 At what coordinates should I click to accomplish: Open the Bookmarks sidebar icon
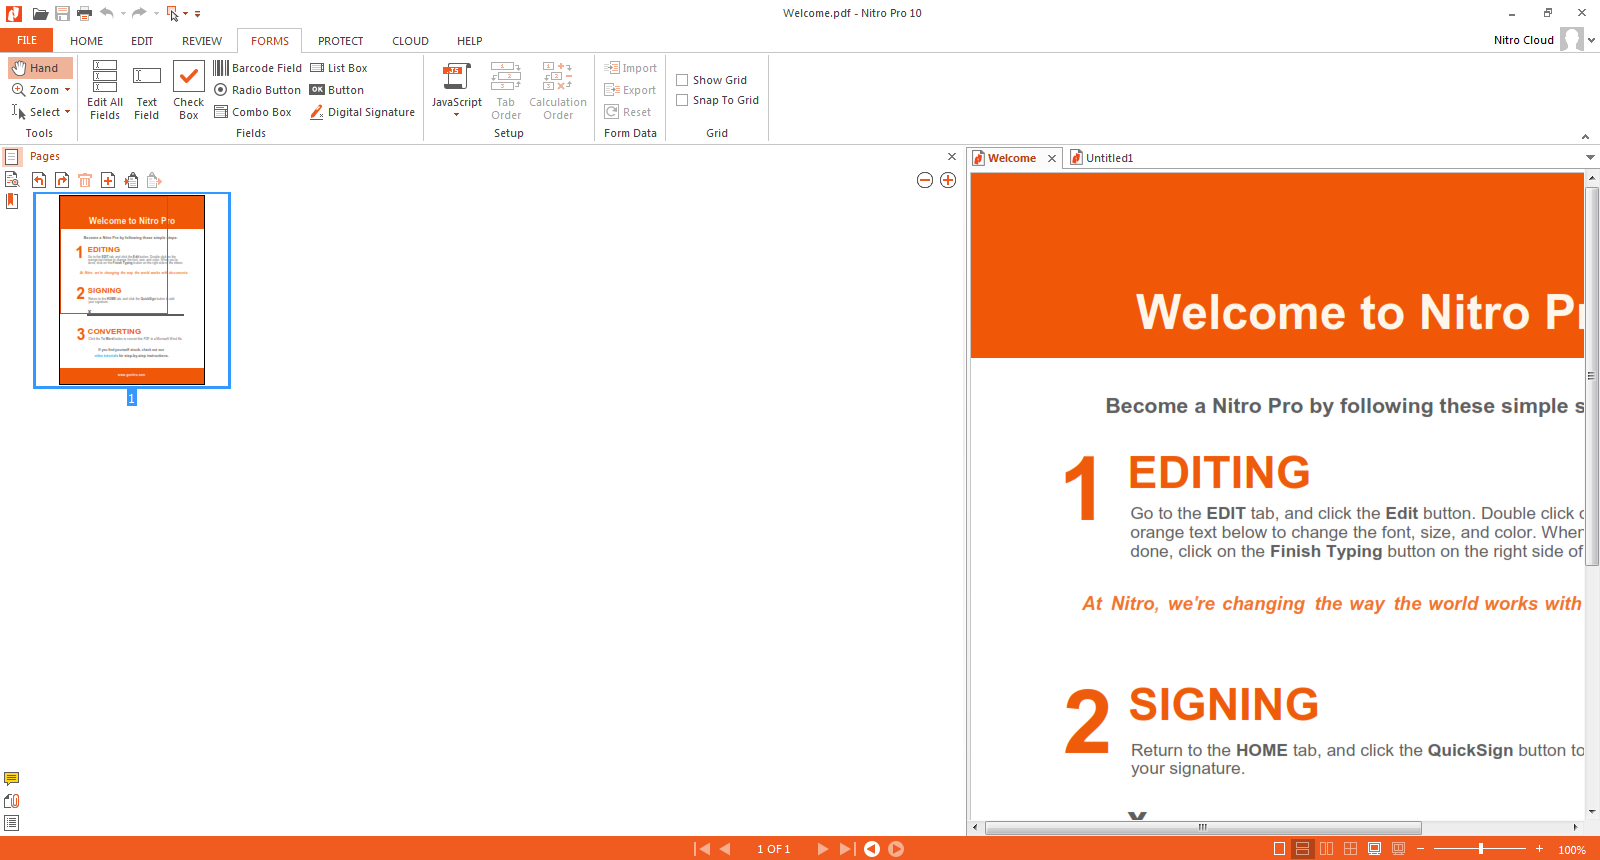pyautogui.click(x=12, y=201)
